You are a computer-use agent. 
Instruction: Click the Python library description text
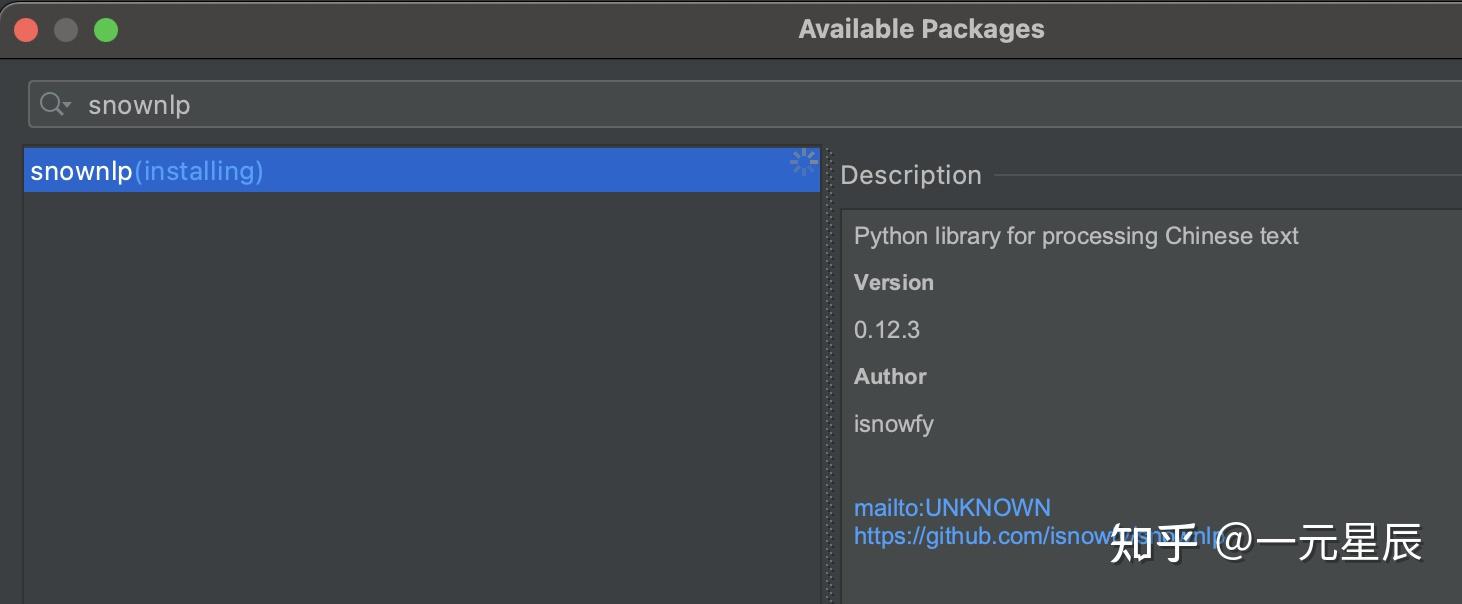point(1076,236)
